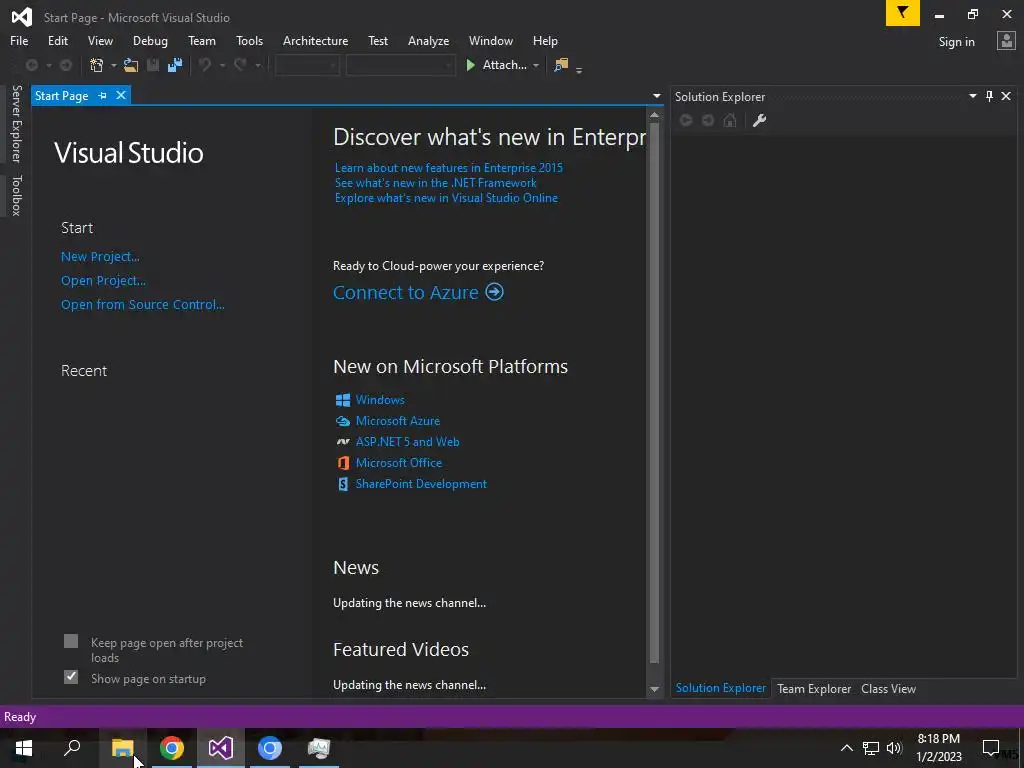Check Keep page open after project loads
1024x768 pixels.
(71, 641)
